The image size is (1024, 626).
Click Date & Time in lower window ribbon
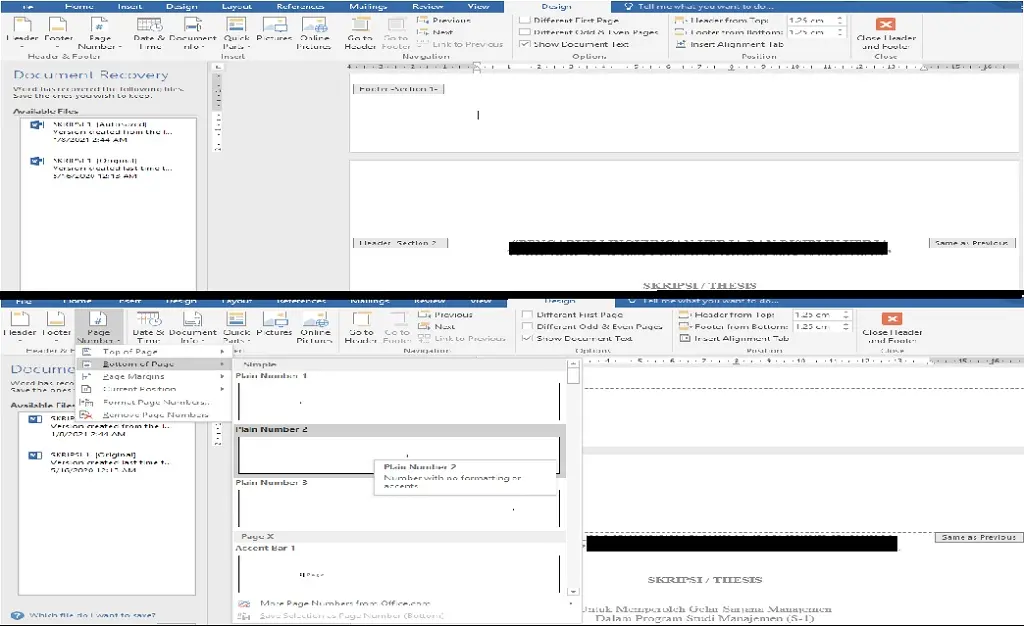pos(148,326)
